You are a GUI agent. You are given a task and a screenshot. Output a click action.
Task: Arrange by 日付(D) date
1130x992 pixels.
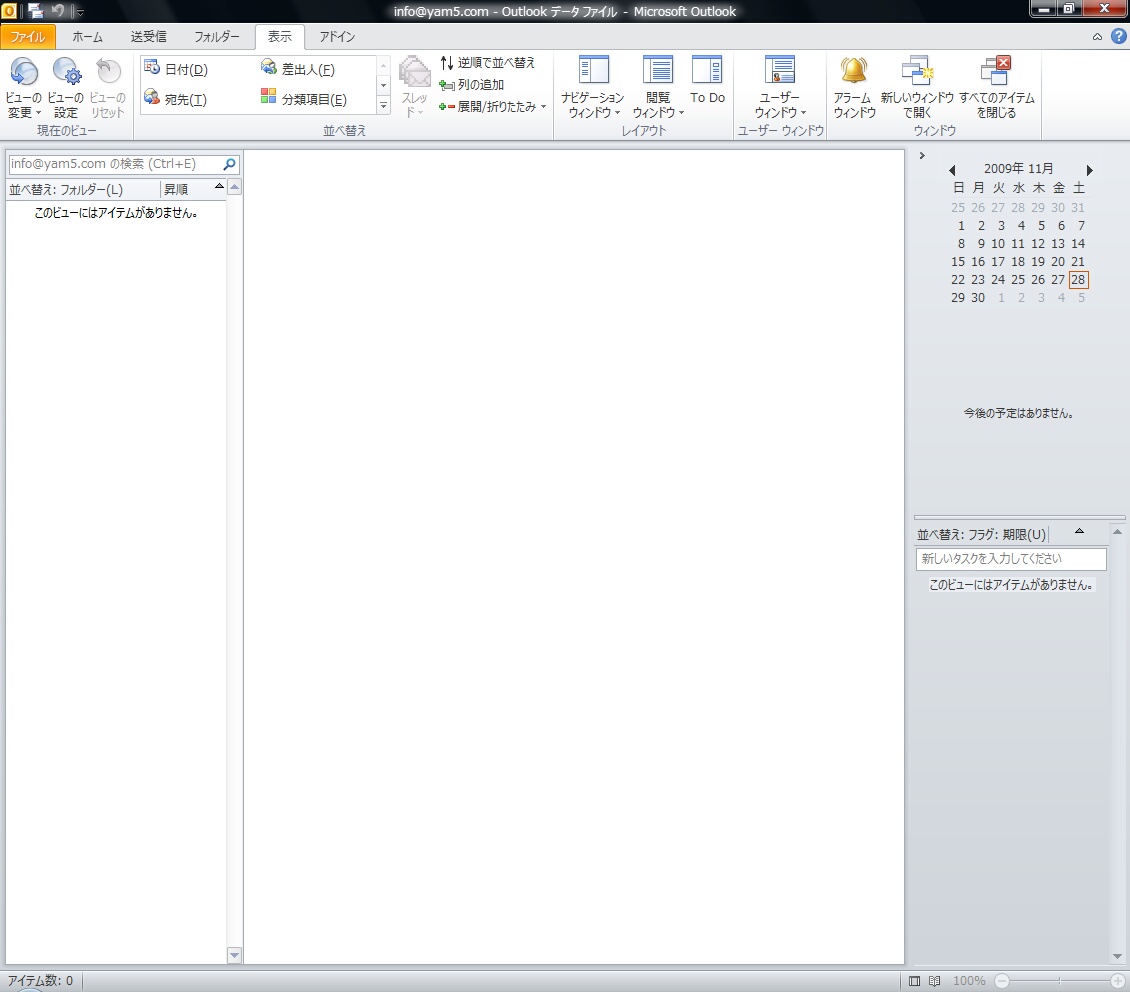pyautogui.click(x=176, y=69)
